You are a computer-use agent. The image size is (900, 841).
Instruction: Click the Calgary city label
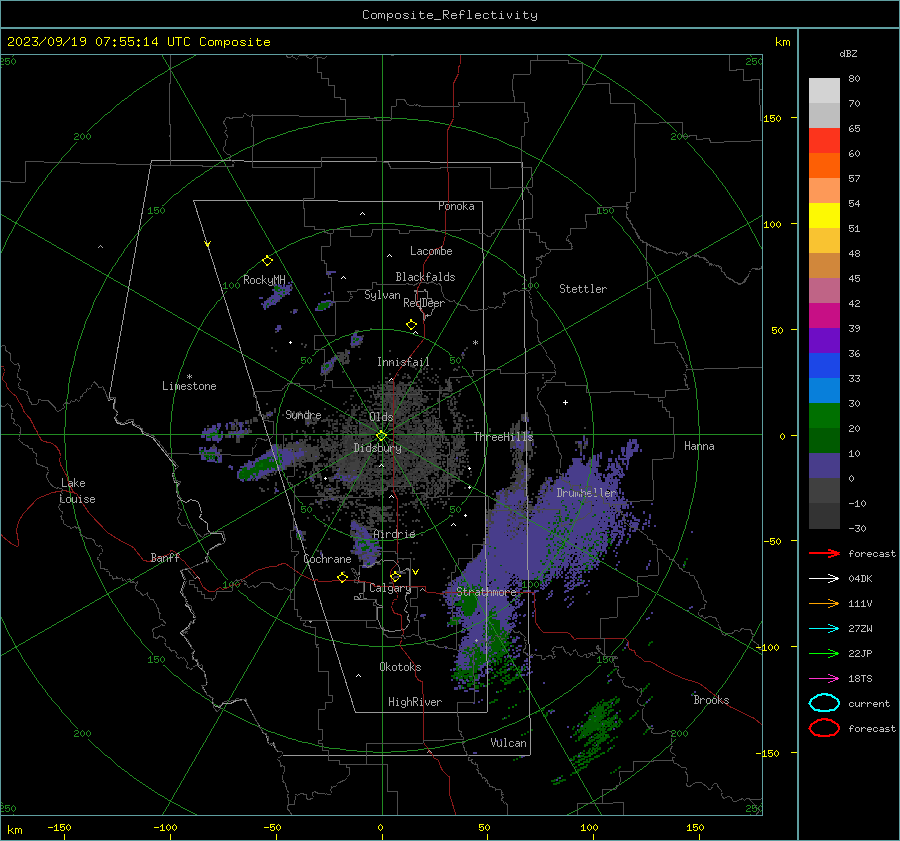click(x=390, y=588)
